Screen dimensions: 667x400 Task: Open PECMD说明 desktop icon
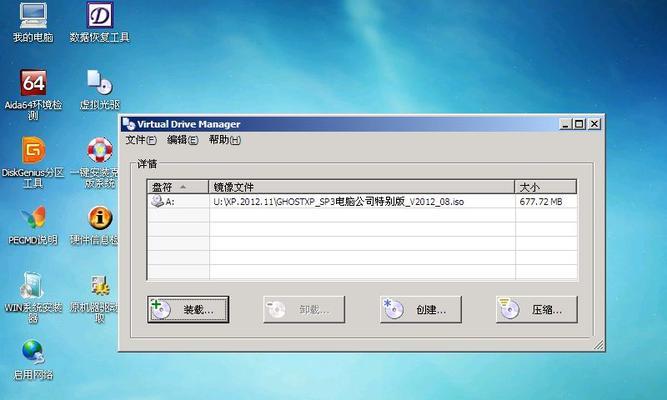[33, 226]
